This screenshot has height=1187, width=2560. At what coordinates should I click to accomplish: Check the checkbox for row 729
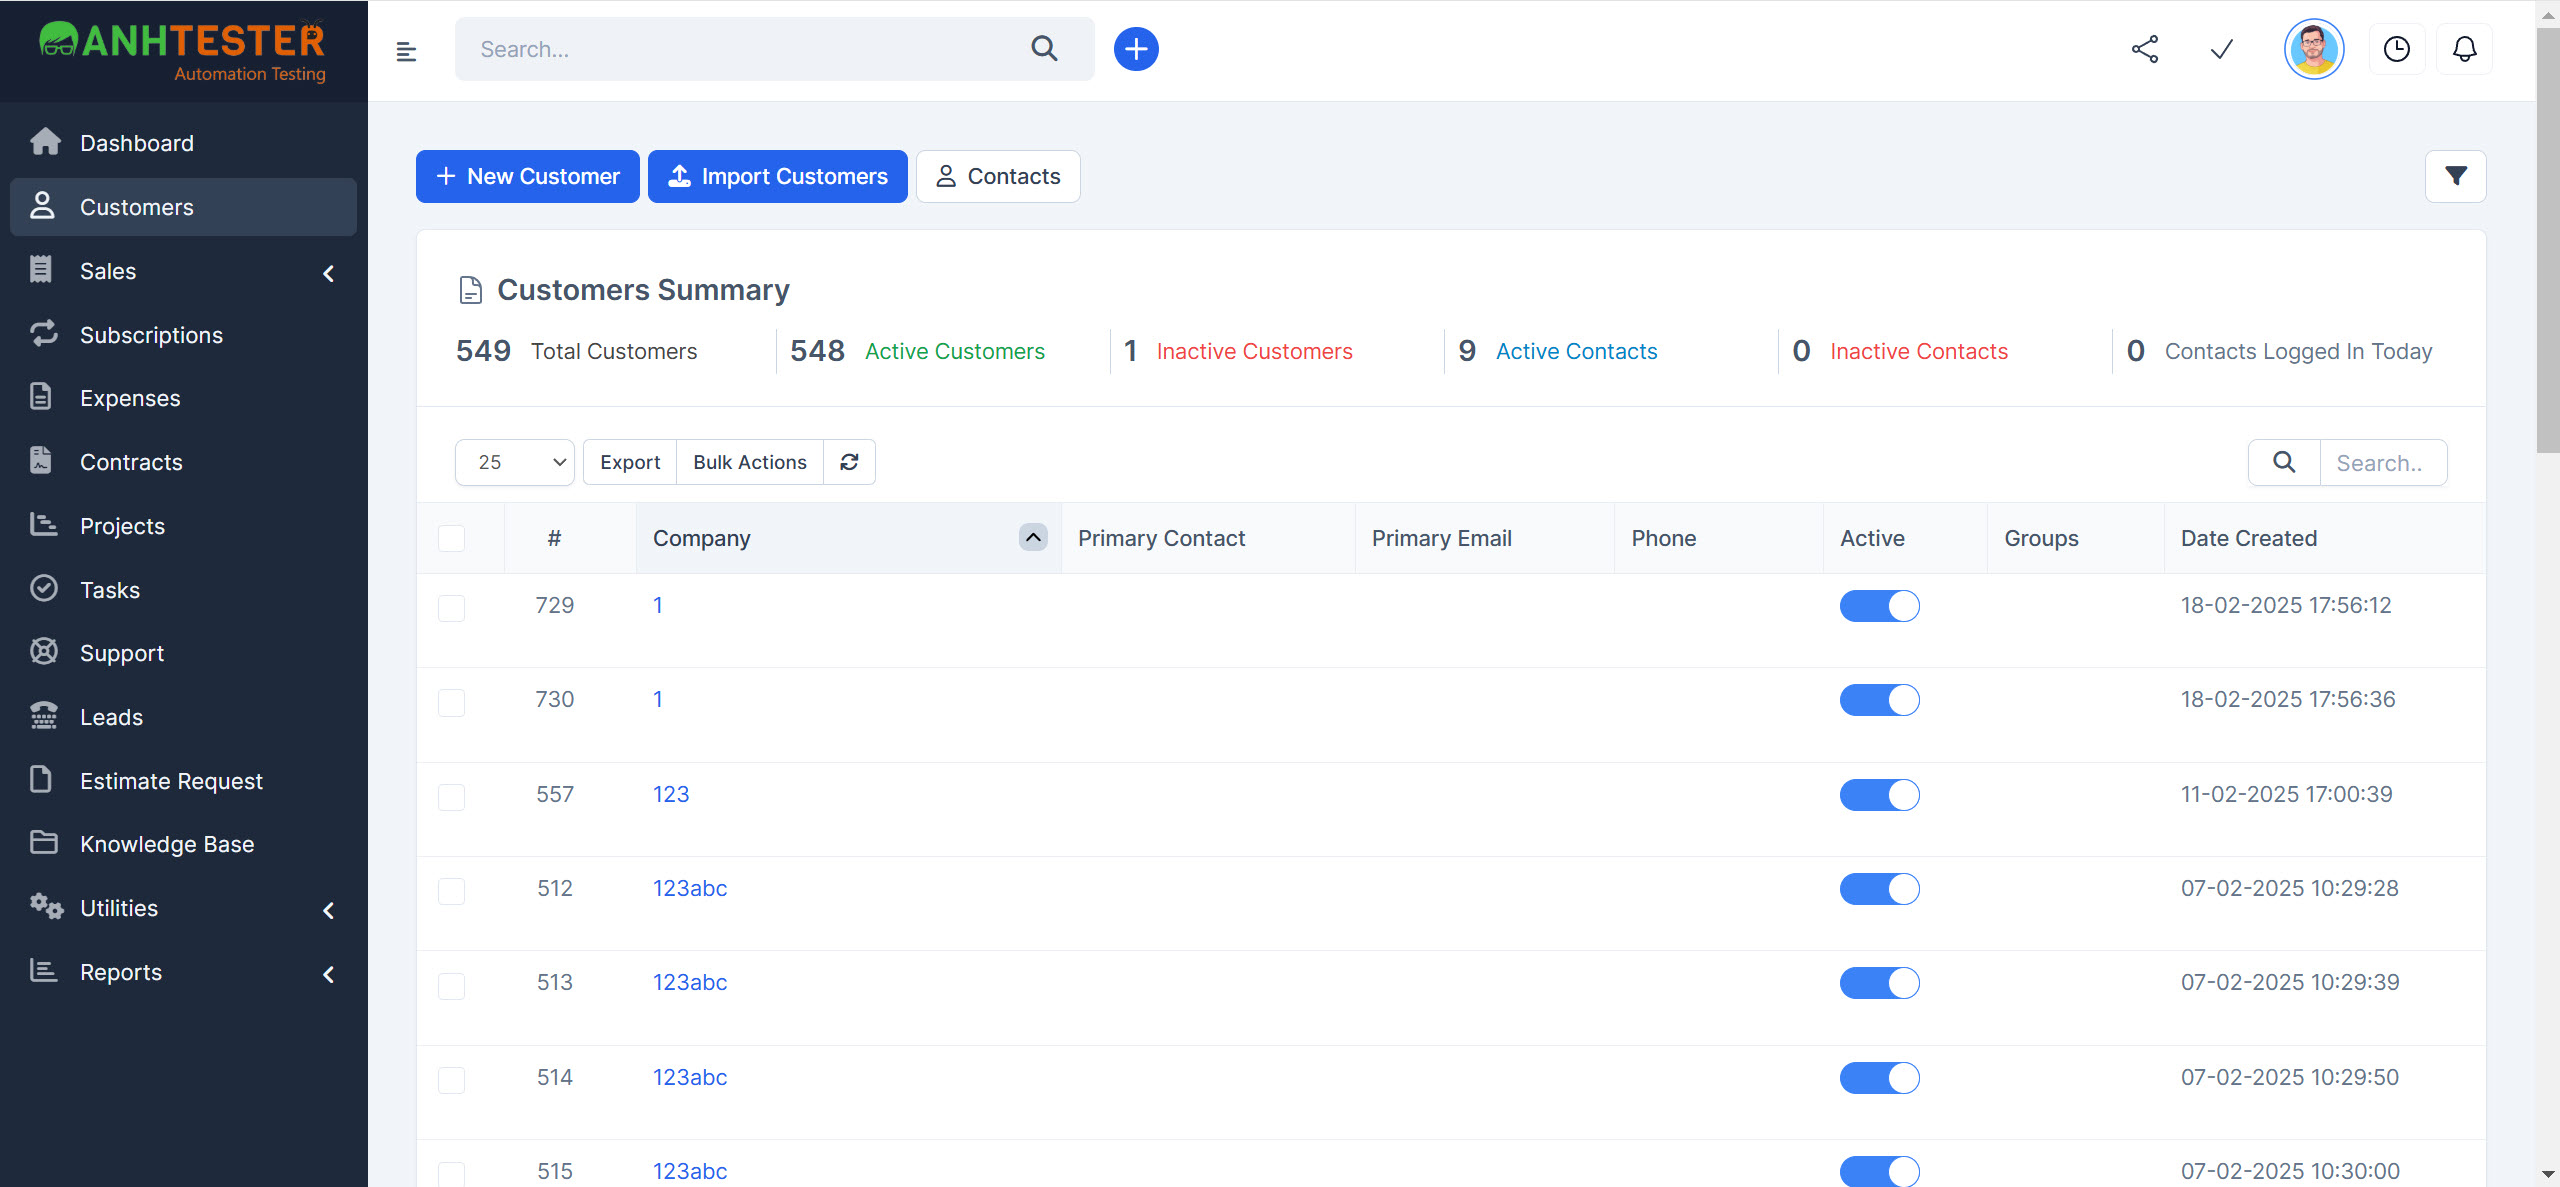pyautogui.click(x=451, y=608)
